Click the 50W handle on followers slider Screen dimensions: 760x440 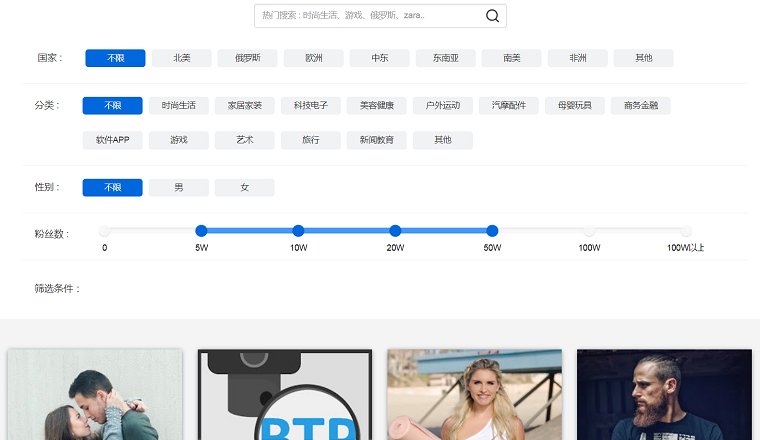[492, 231]
